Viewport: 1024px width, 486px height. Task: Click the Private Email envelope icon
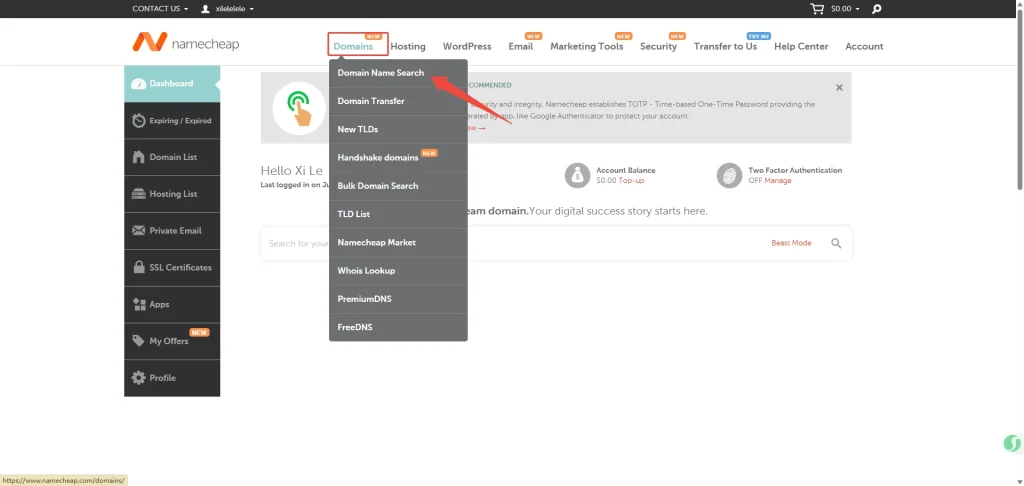tap(138, 231)
